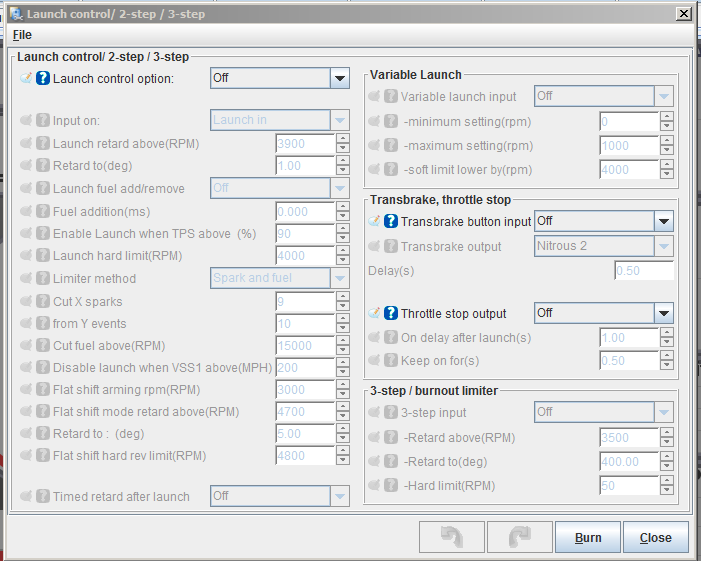Click Disable launch when VSS1 above field

coord(305,367)
